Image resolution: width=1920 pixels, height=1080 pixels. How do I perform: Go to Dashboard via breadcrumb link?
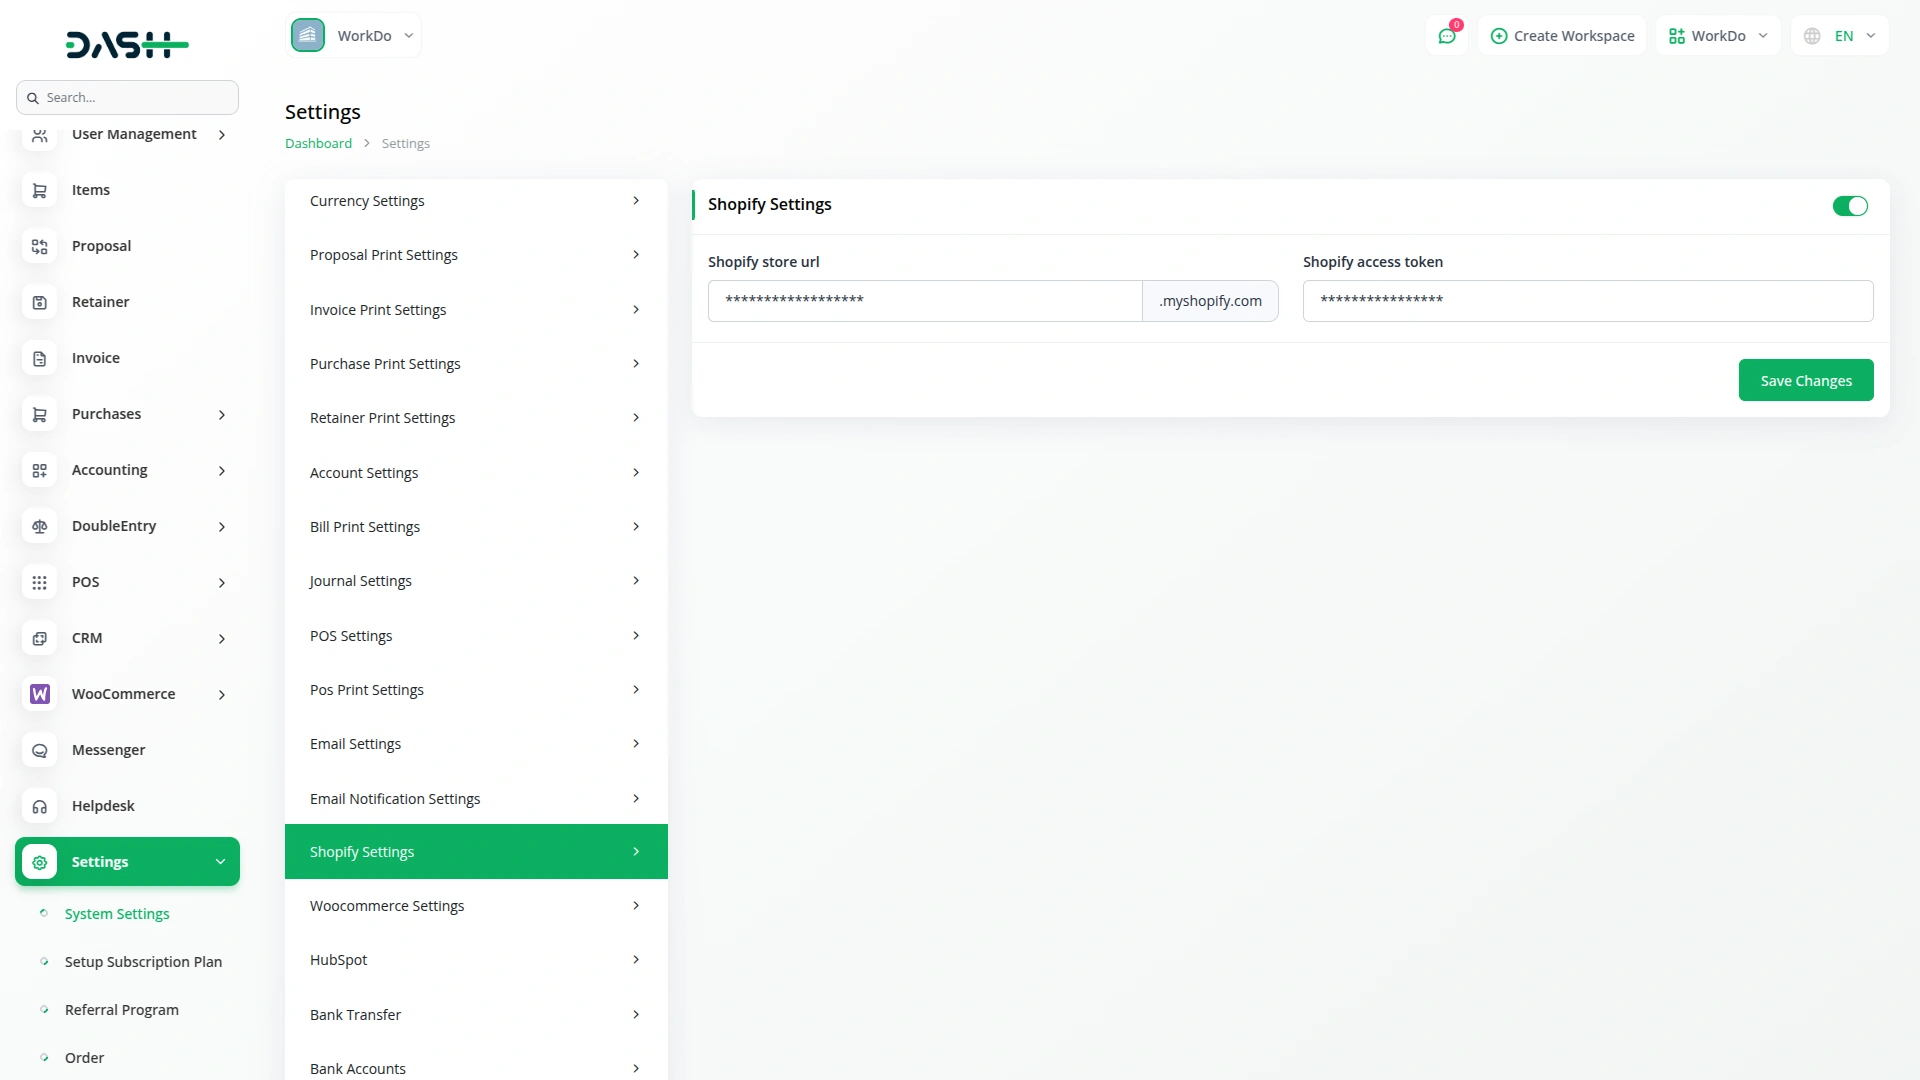point(317,143)
